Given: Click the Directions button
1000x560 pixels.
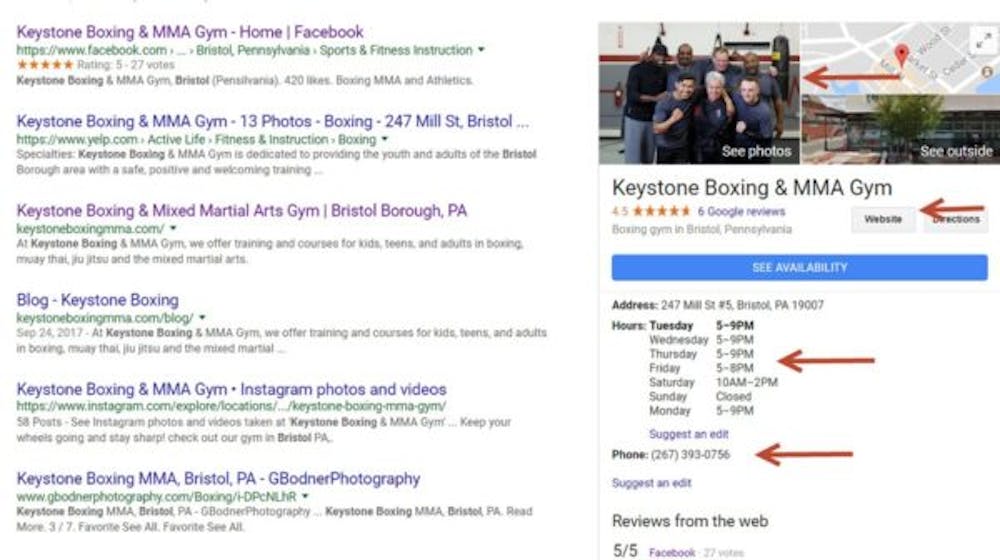Looking at the screenshot, I should 956,219.
